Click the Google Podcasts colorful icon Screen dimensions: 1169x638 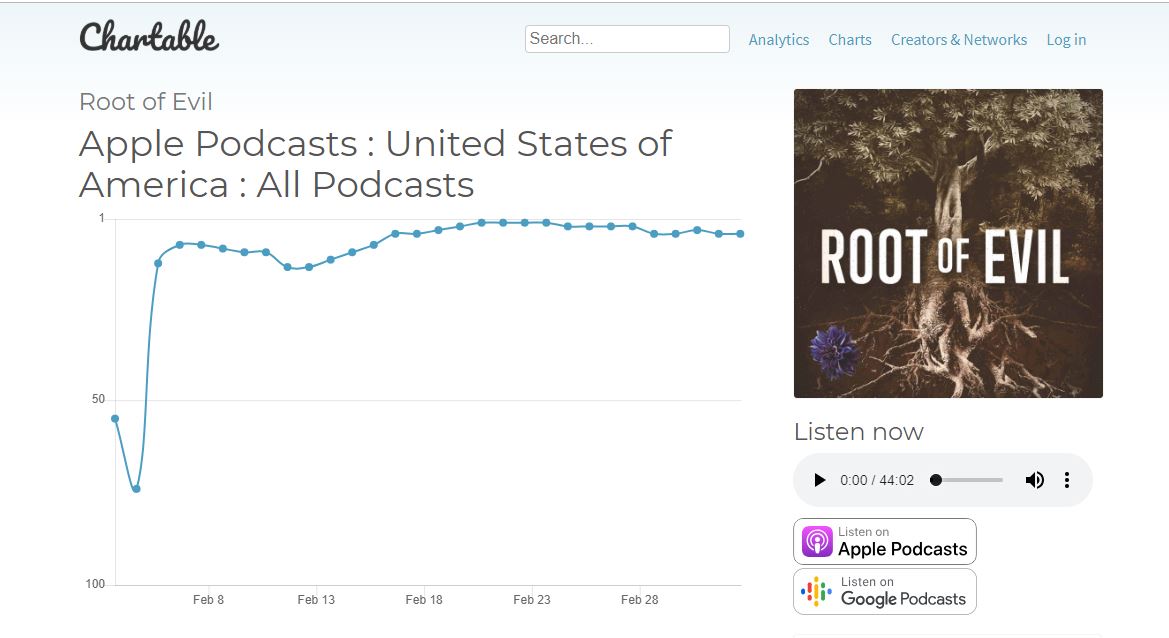817,591
